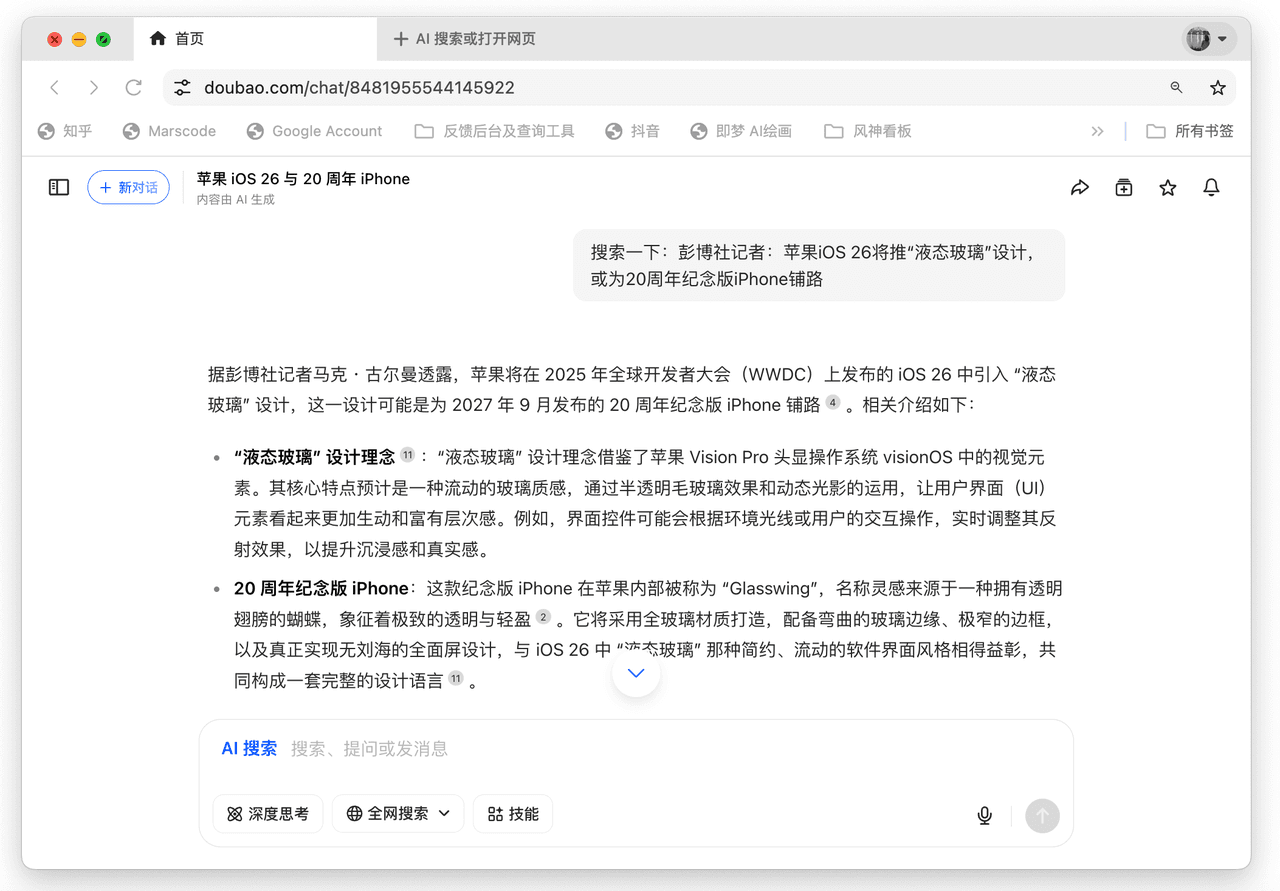Jump to bottom with down arrow

[x=636, y=674]
